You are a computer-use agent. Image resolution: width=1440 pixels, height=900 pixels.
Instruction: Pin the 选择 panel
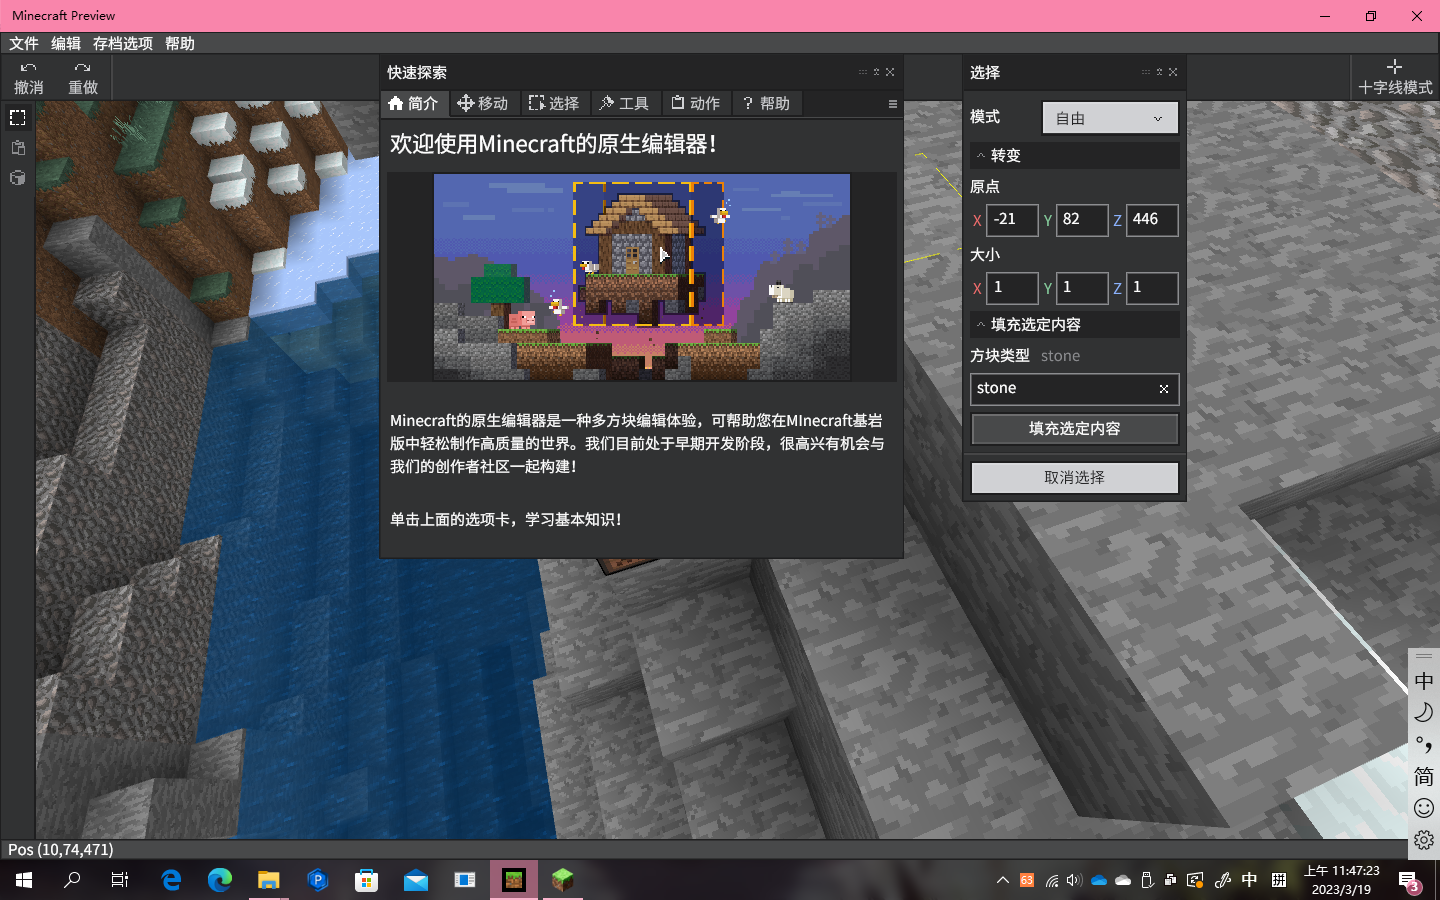[x=1159, y=72]
